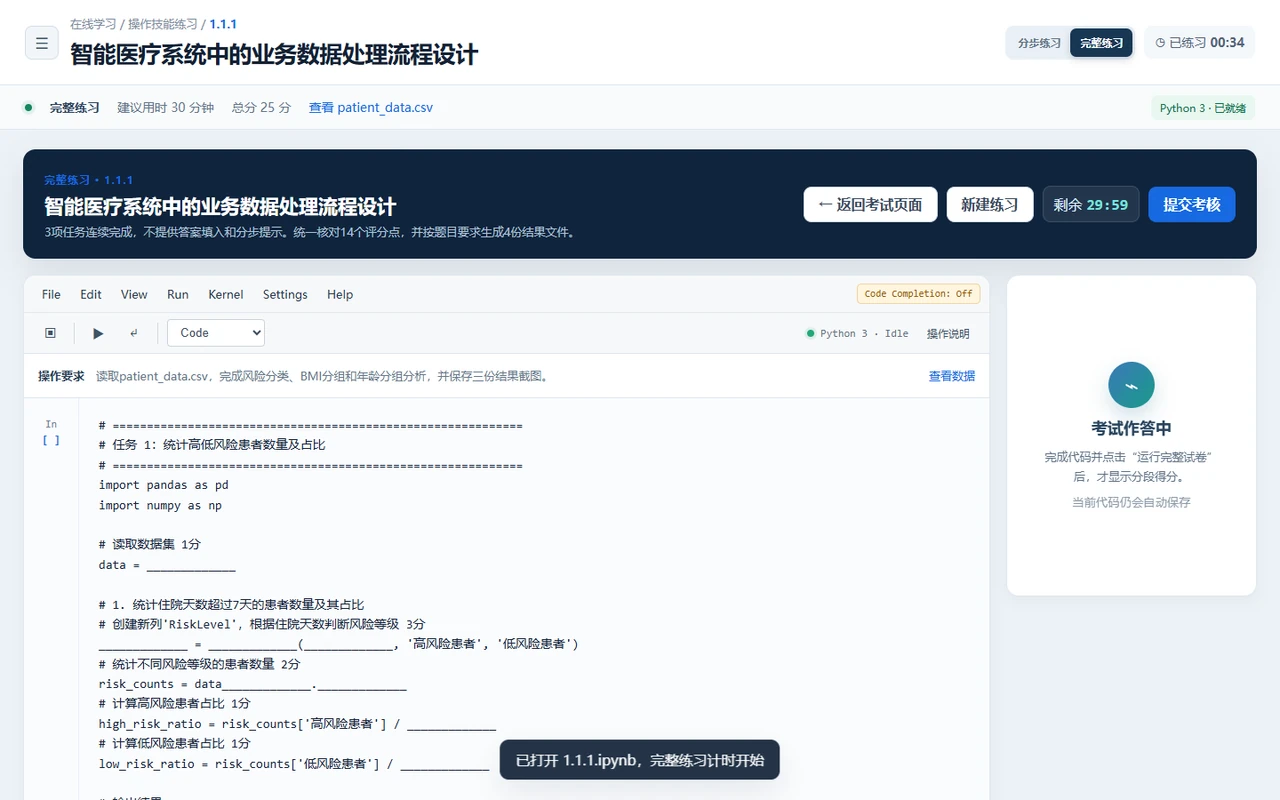Open the View menu
Image resolution: width=1280 pixels, height=800 pixels.
134,294
